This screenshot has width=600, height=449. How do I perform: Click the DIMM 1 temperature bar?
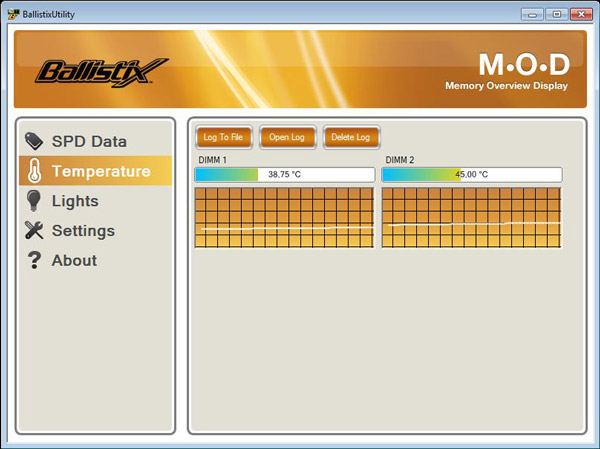pos(285,175)
